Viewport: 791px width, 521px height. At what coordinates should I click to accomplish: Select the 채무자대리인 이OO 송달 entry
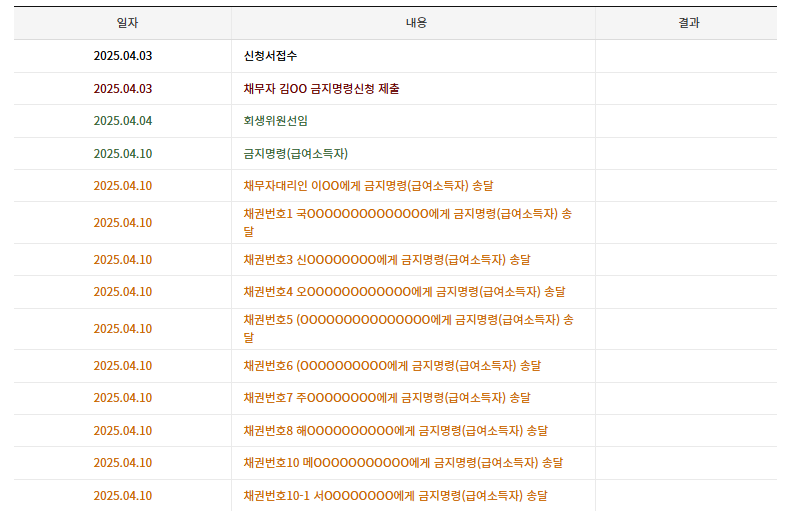368,186
